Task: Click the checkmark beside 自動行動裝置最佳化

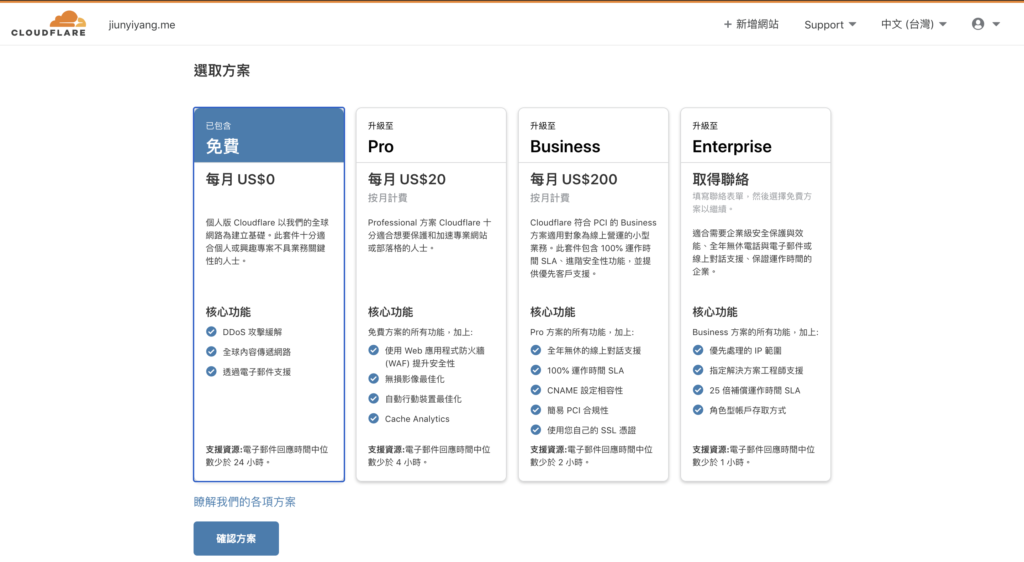Action: (374, 398)
